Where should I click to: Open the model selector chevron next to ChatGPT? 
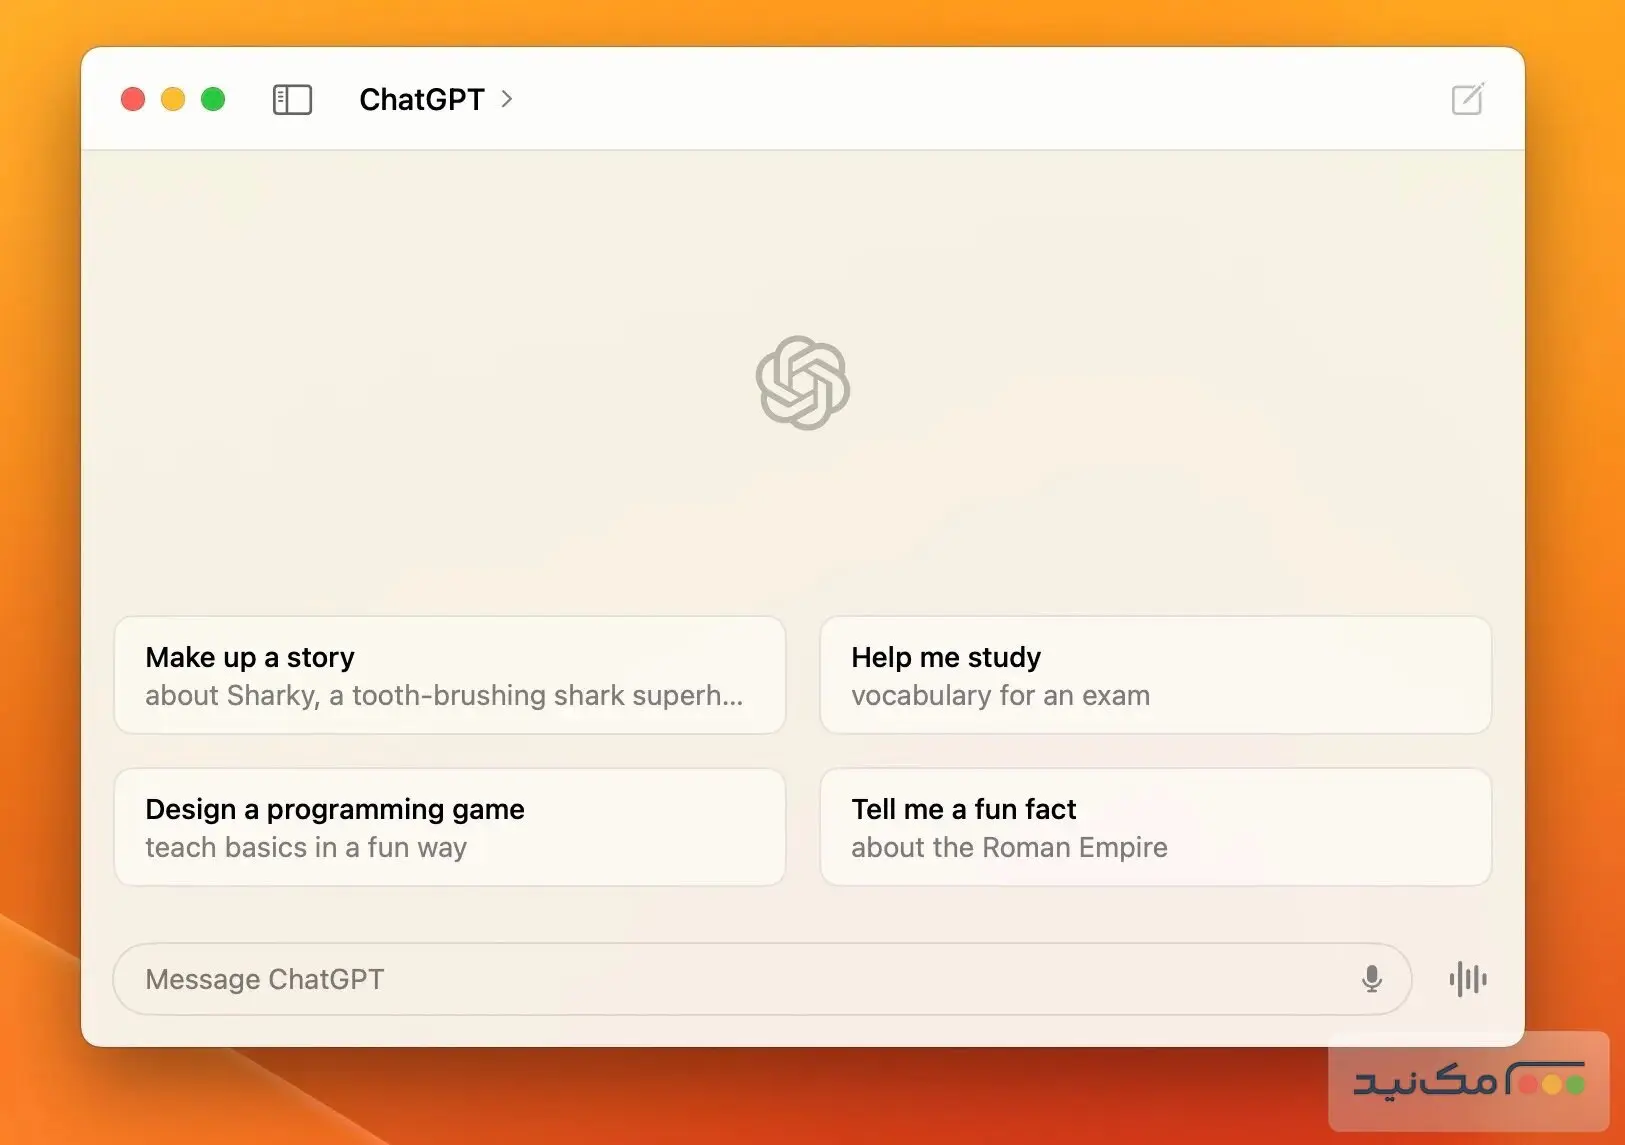(507, 100)
